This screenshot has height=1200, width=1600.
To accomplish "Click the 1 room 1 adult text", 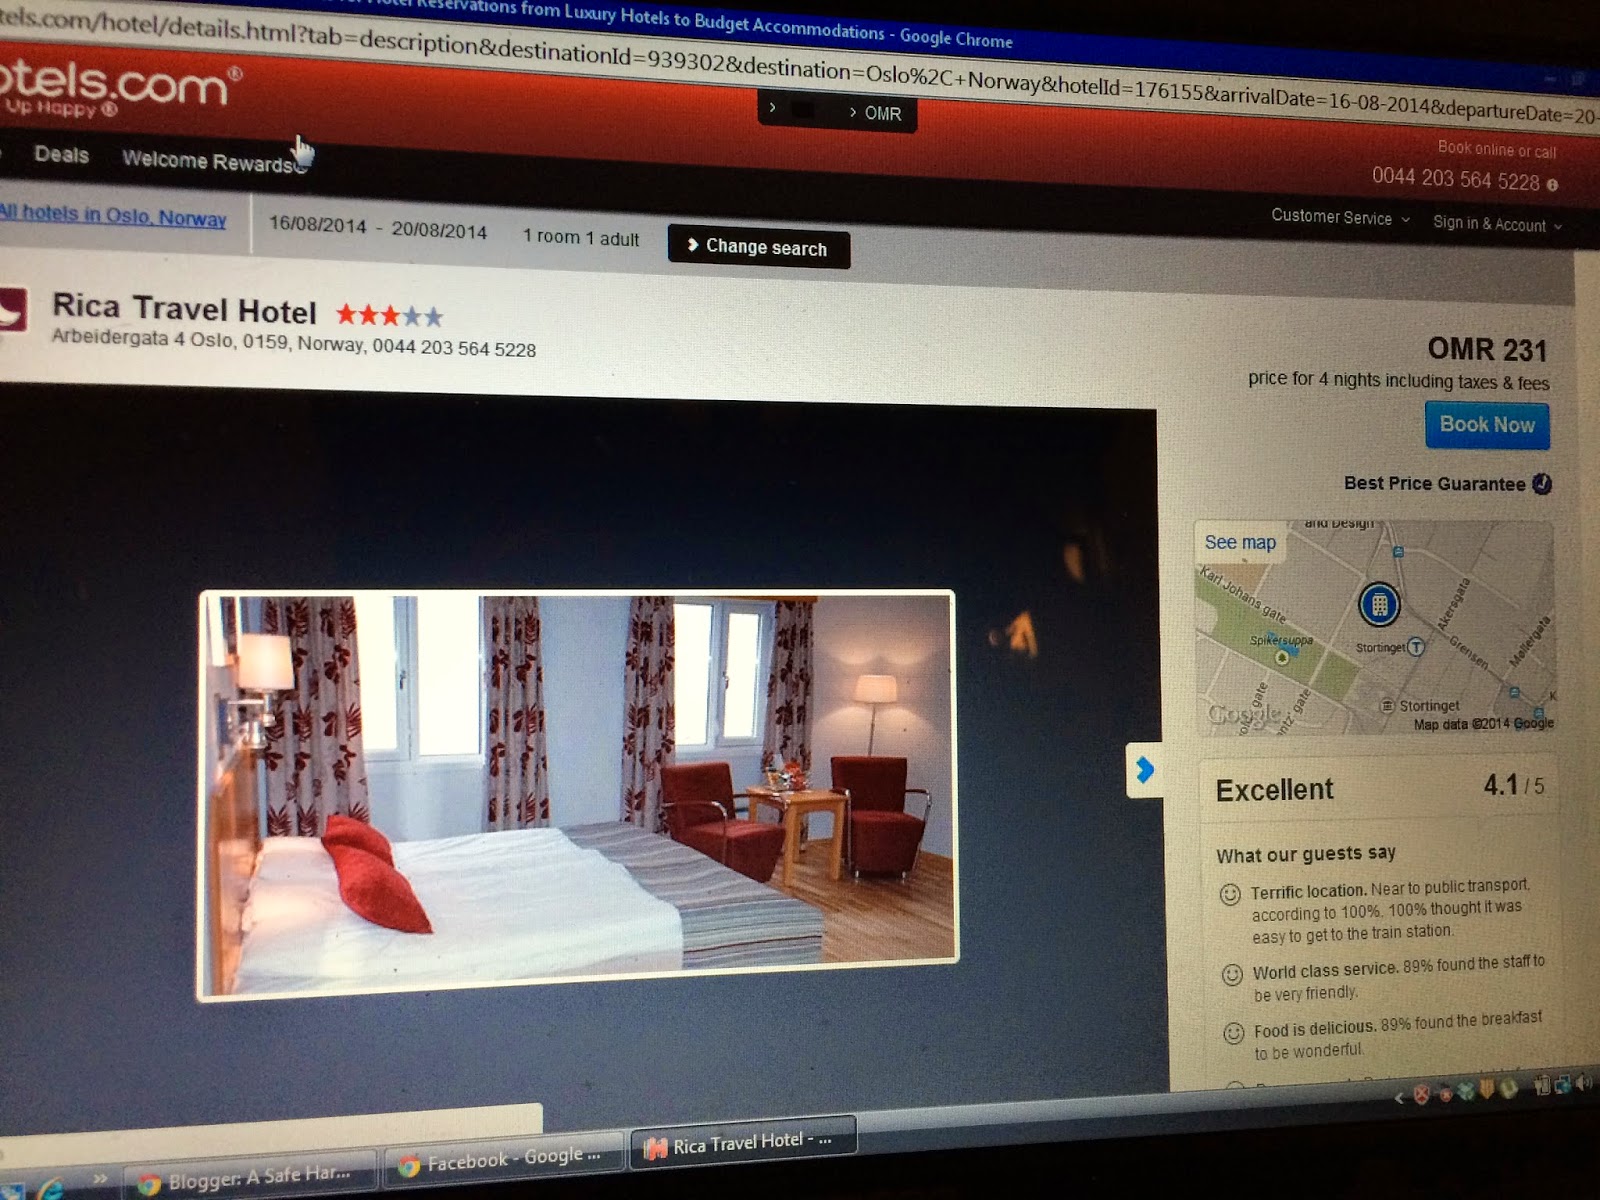I will click(581, 238).
